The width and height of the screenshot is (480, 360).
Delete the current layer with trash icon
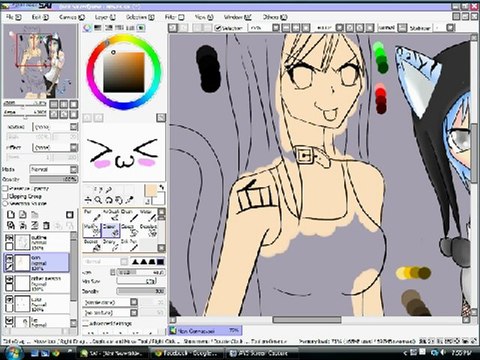click(x=46, y=226)
